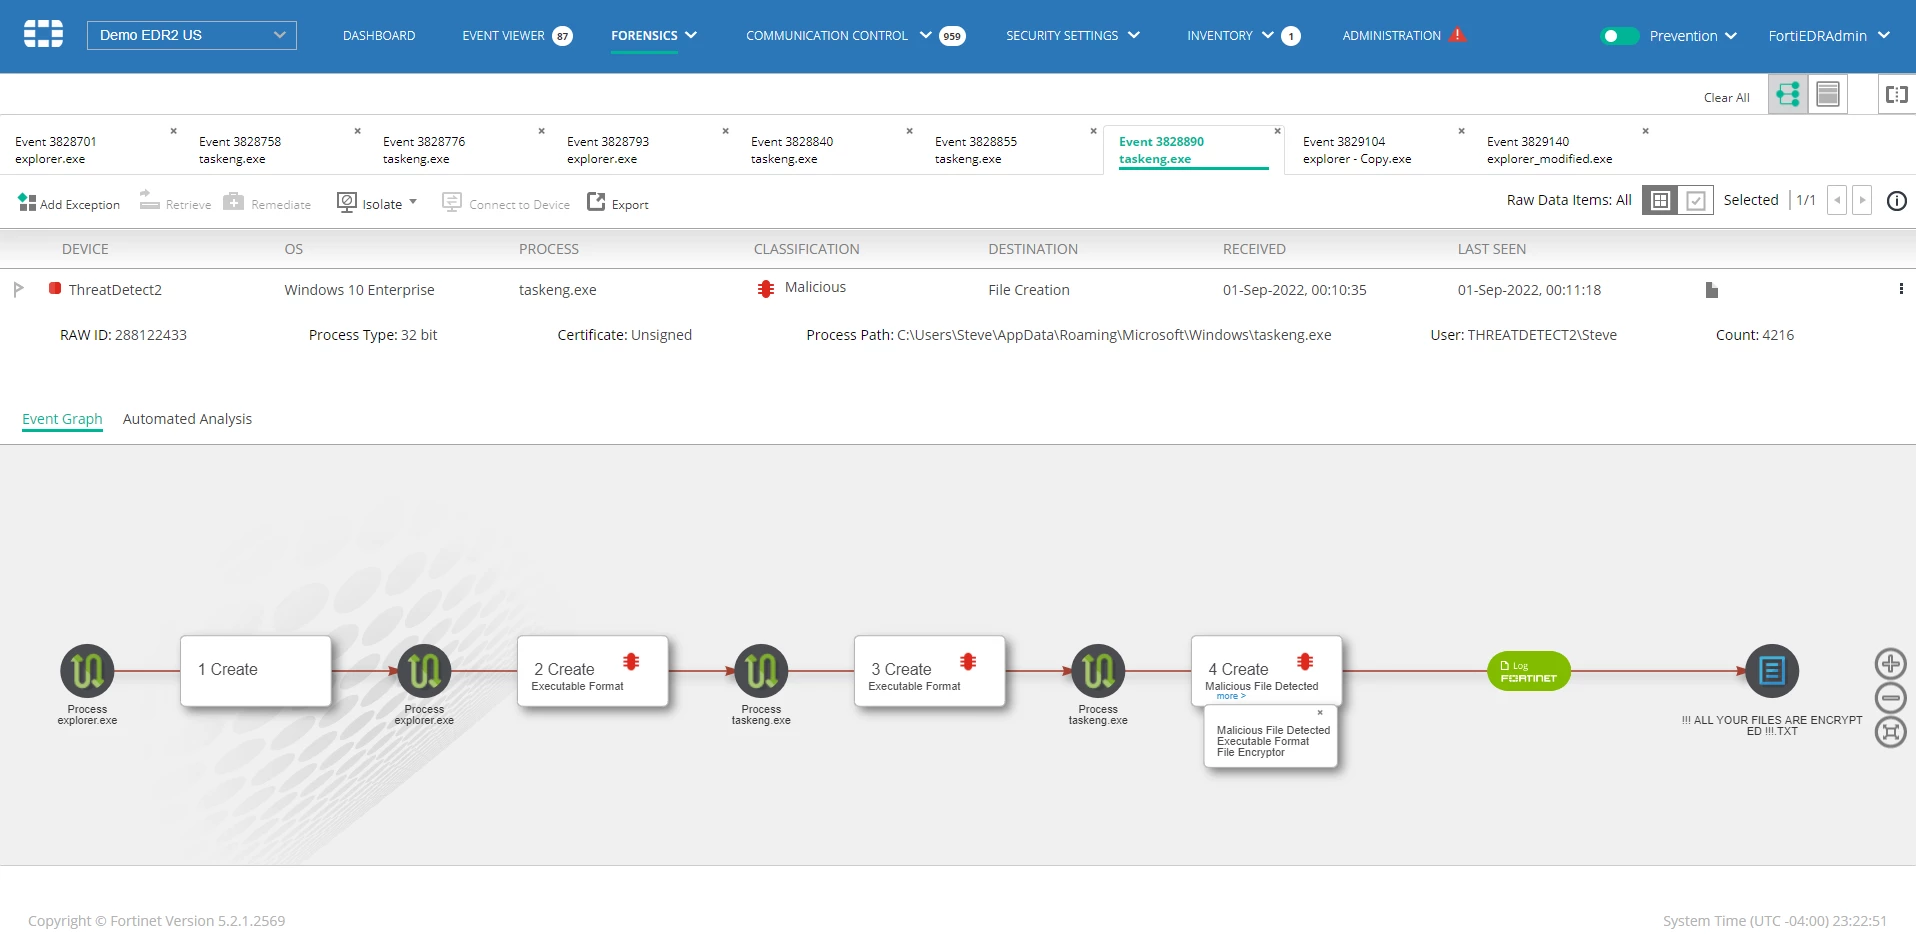Screen dimensions: 1916x935
Task: Click the 'more >' link under 4 Create
Action: tap(1231, 696)
